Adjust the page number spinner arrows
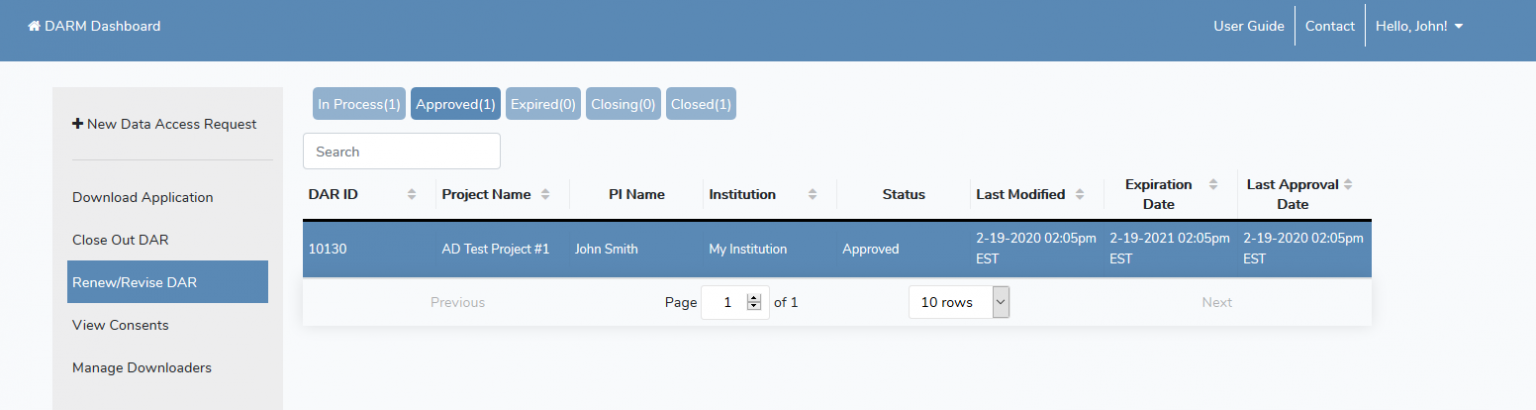Image resolution: width=1536 pixels, height=410 pixels. [x=754, y=302]
